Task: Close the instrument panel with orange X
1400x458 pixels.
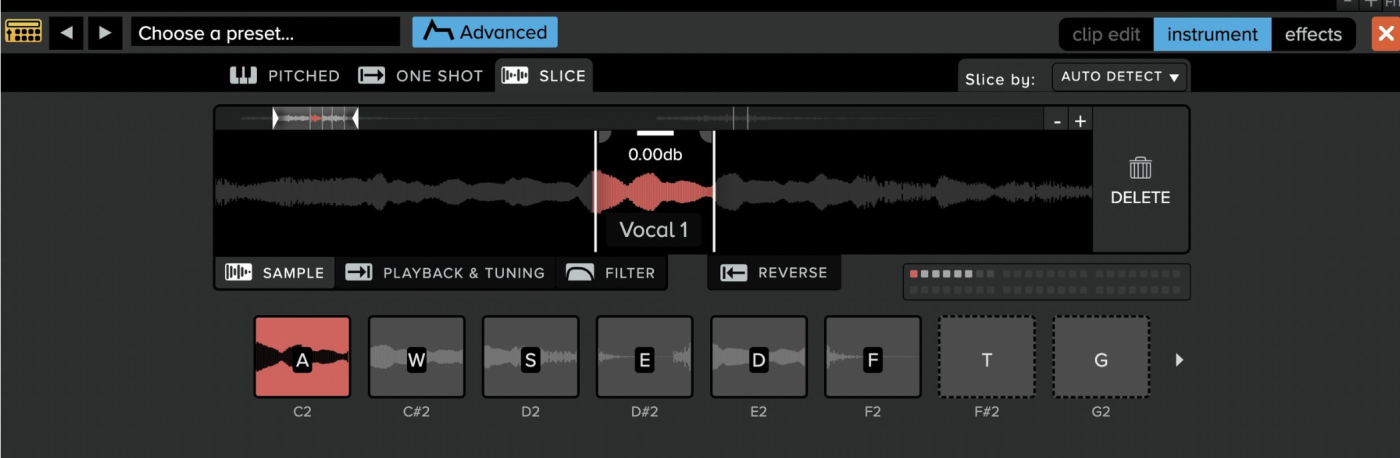Action: tap(1385, 34)
